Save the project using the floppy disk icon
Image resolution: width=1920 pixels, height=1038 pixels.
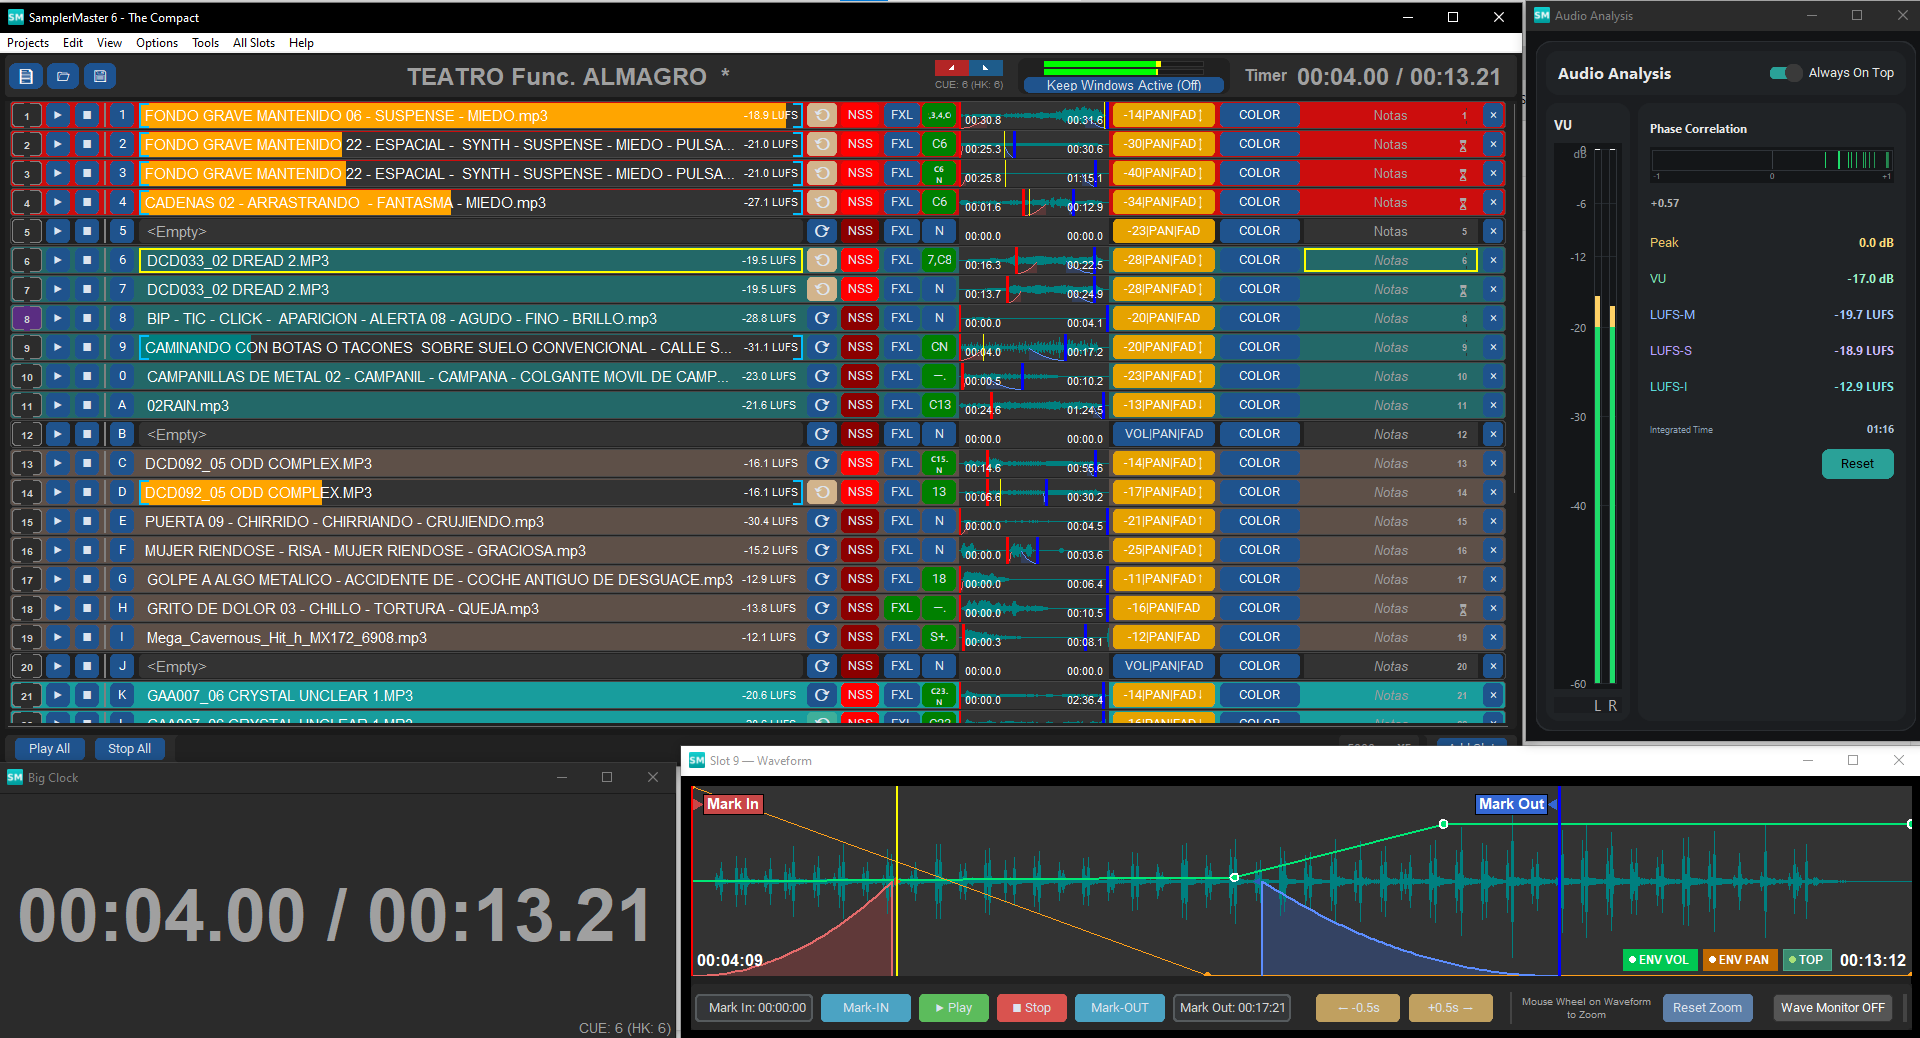100,76
